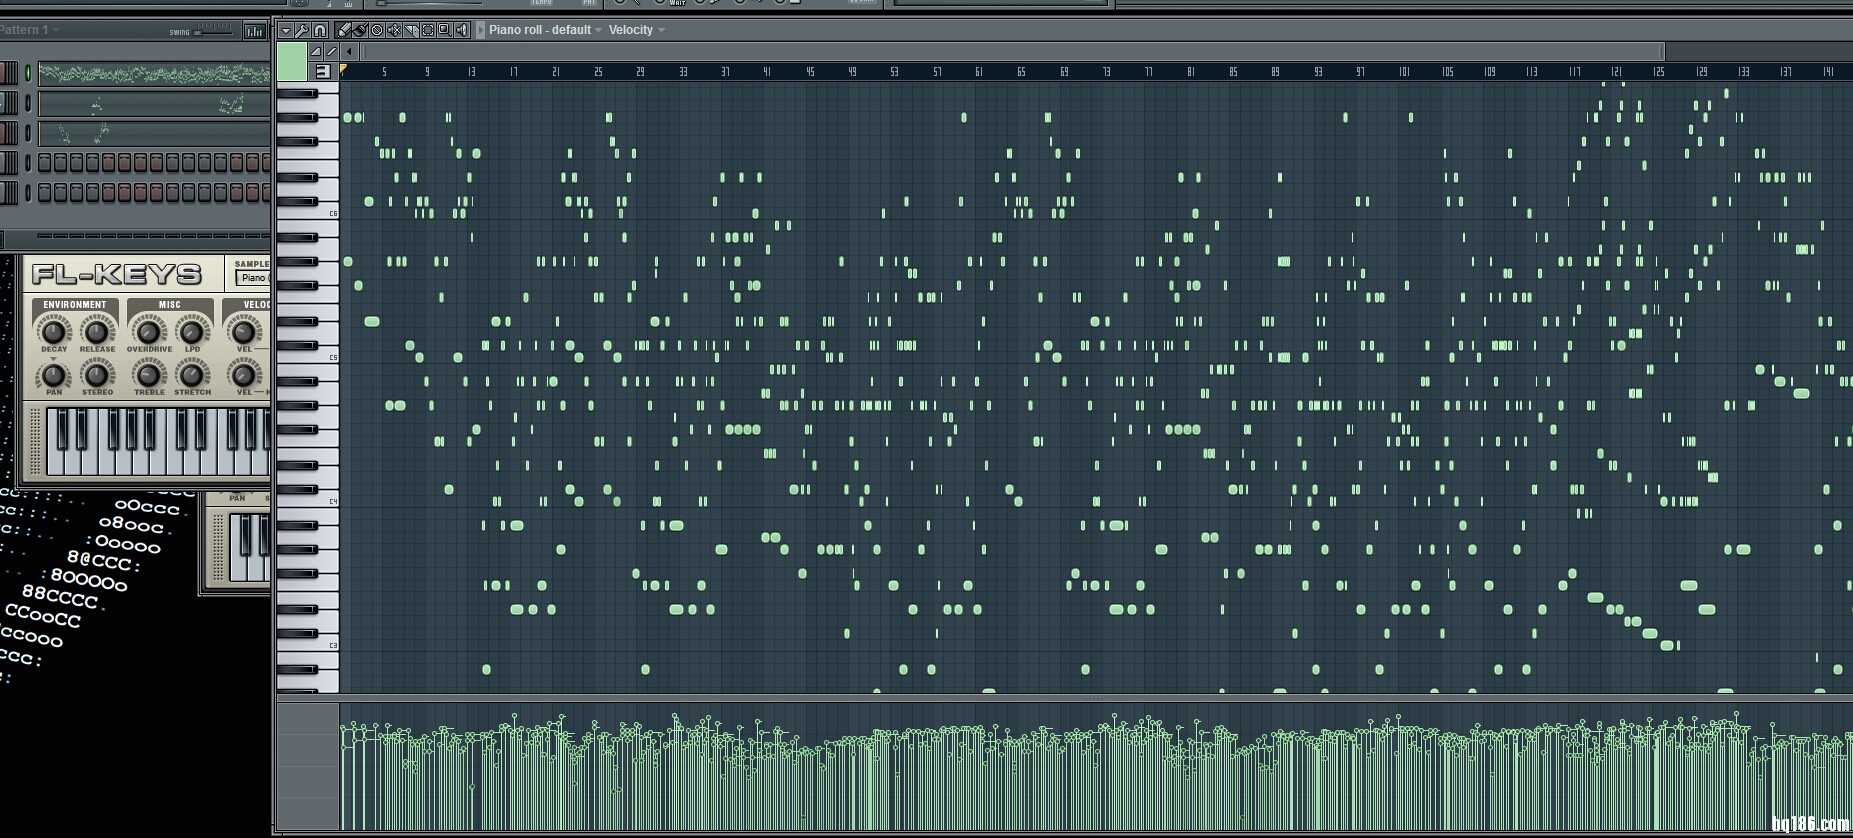Toggle first step button in fourth channel row
This screenshot has width=1853, height=838.
coord(44,162)
